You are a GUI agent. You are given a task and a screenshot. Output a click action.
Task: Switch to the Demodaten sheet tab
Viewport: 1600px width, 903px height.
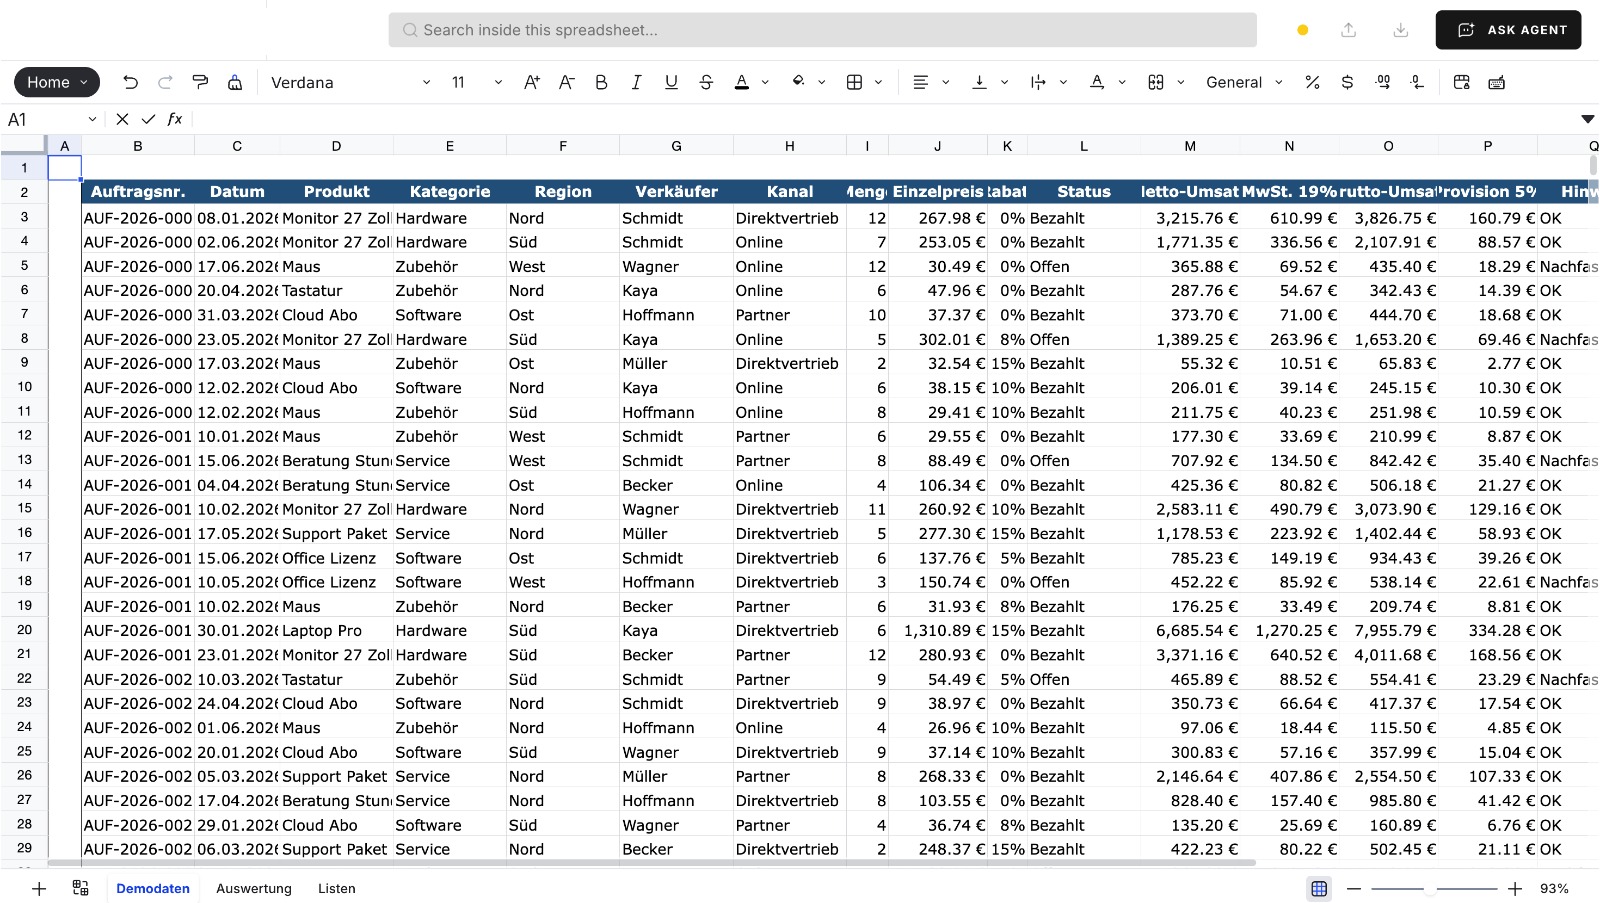pos(153,888)
